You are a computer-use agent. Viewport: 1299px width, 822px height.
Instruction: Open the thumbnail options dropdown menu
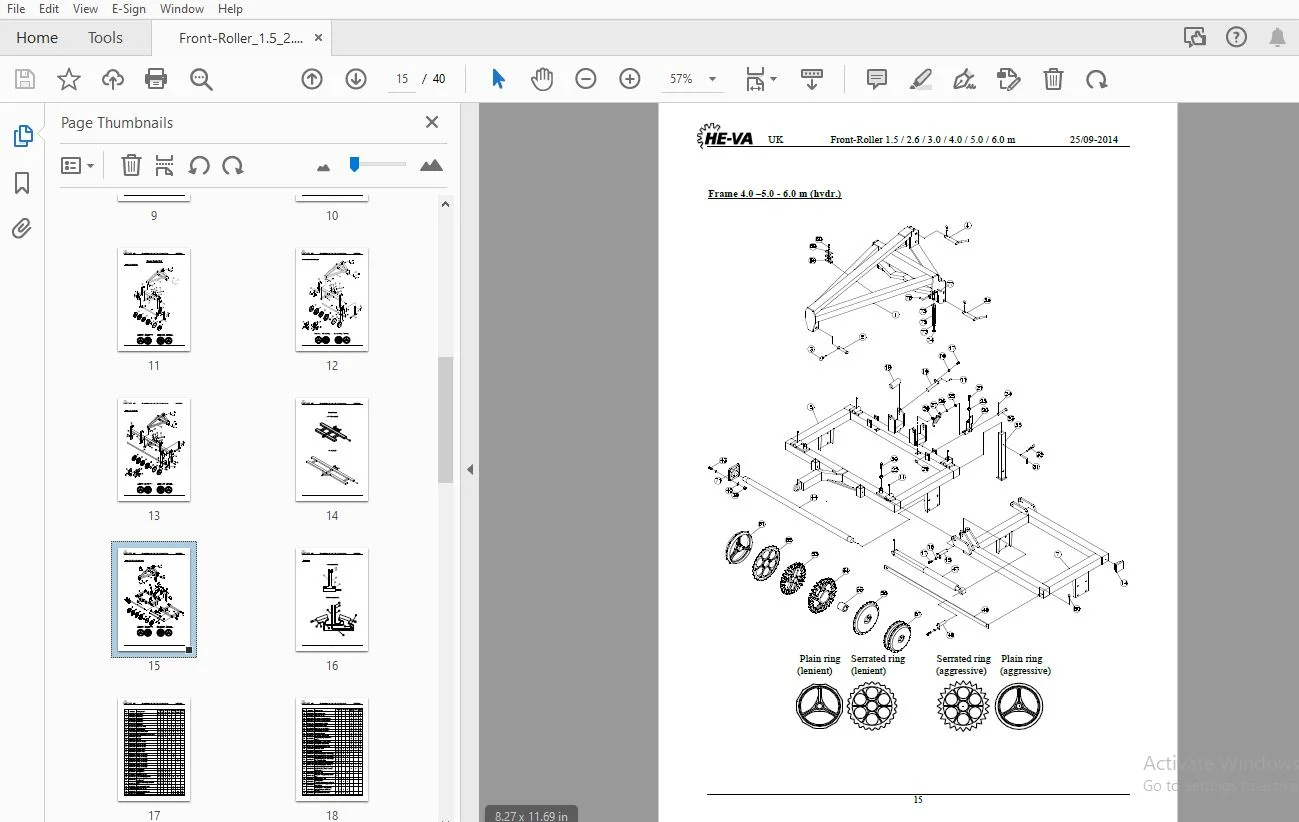(77, 165)
